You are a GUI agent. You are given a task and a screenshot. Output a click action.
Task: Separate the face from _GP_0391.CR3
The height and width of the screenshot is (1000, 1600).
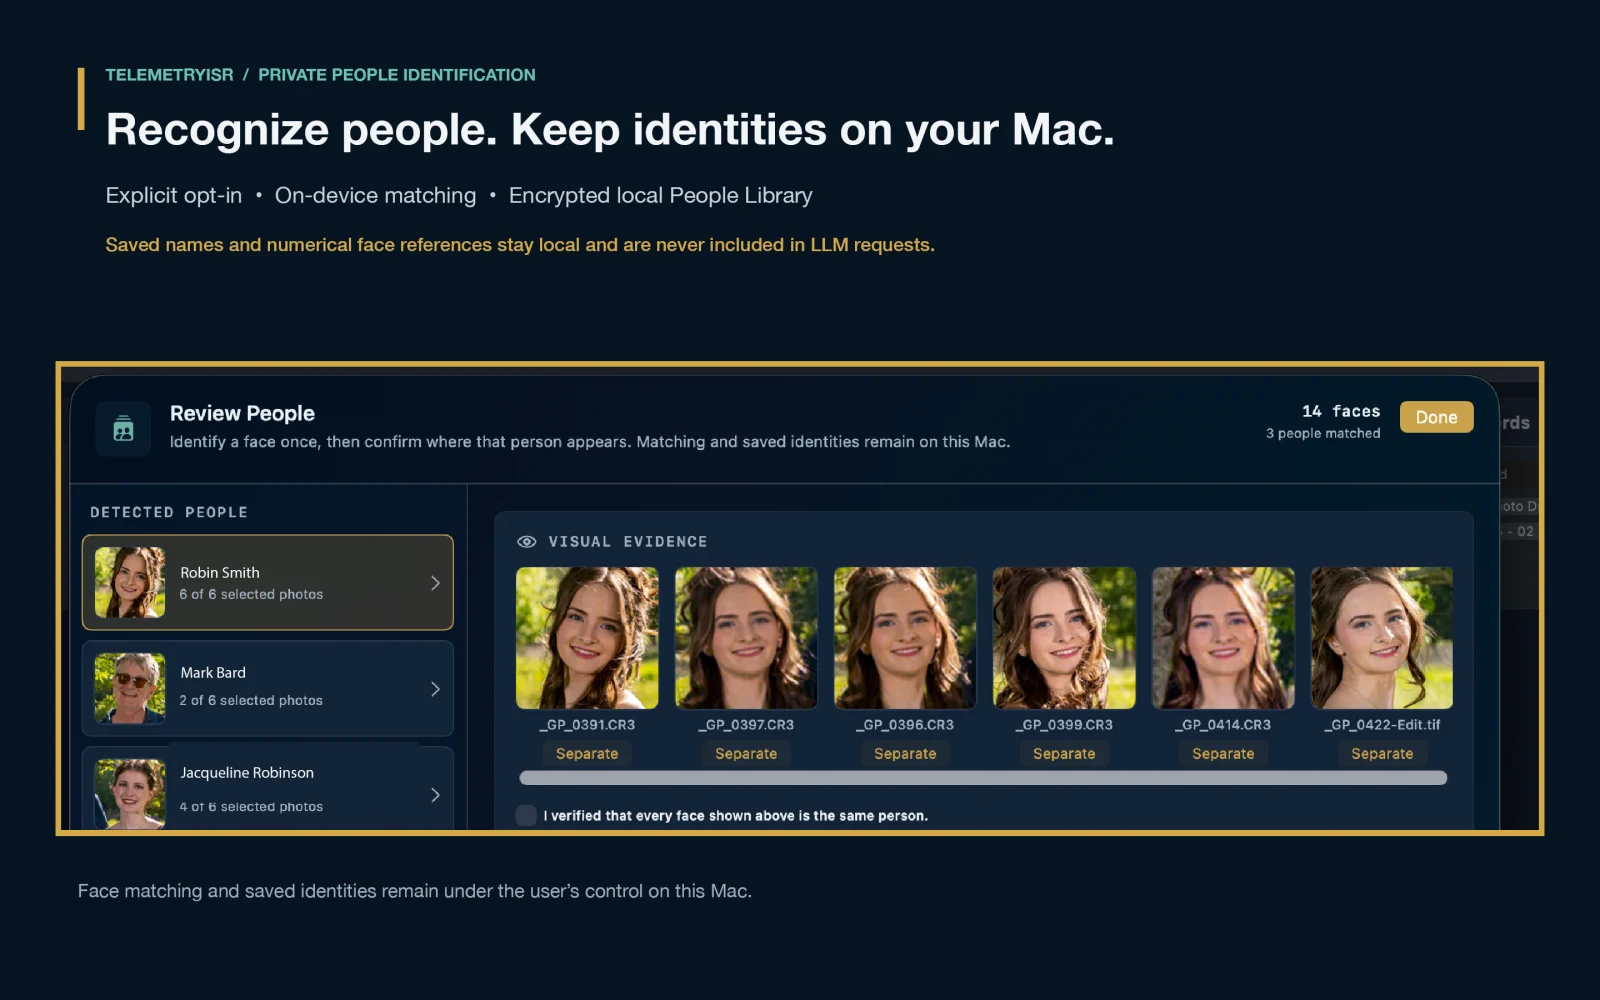pyautogui.click(x=587, y=754)
